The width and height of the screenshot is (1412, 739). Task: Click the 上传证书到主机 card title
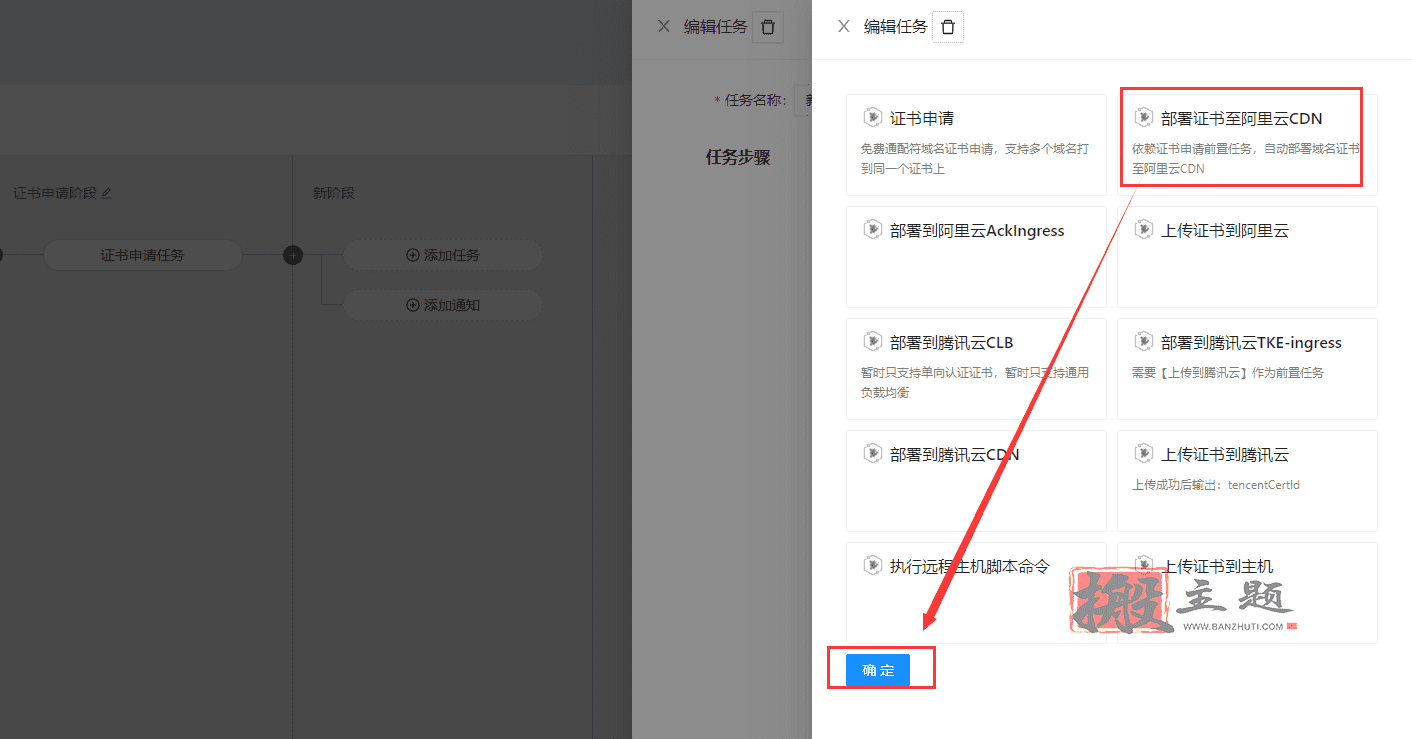click(x=1217, y=566)
